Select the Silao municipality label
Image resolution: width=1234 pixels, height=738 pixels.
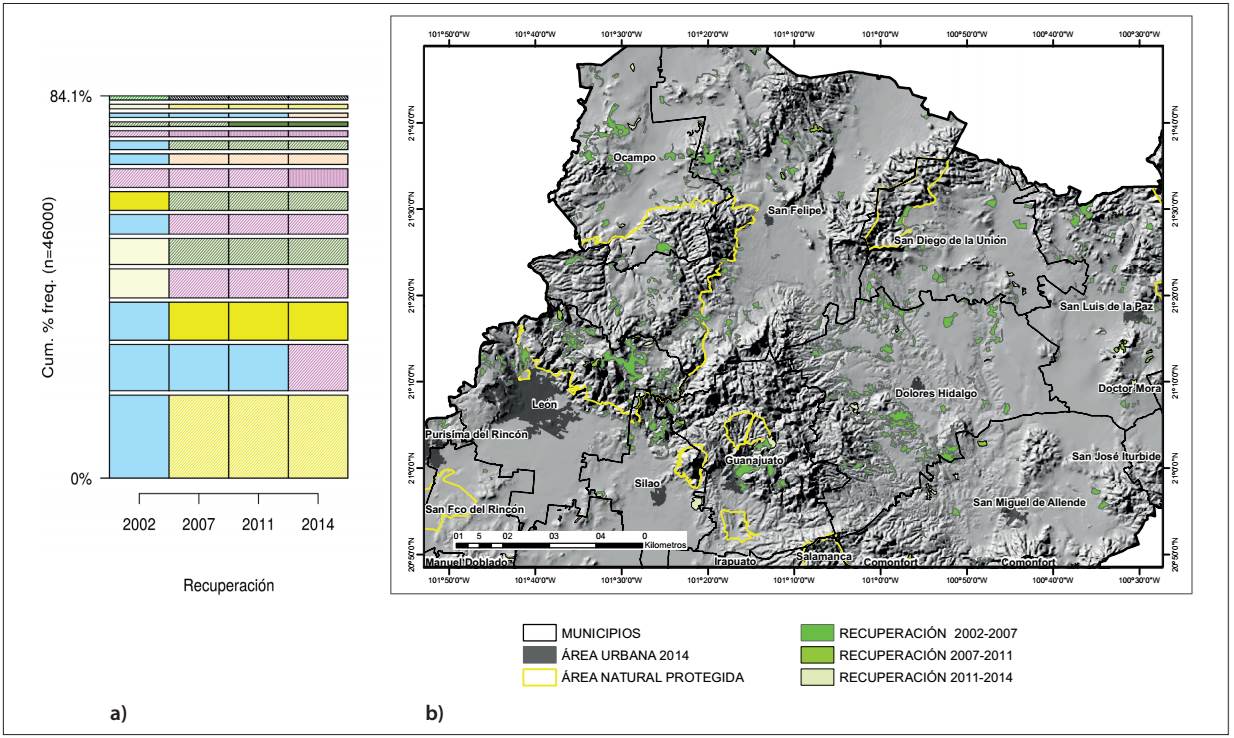coord(648,483)
